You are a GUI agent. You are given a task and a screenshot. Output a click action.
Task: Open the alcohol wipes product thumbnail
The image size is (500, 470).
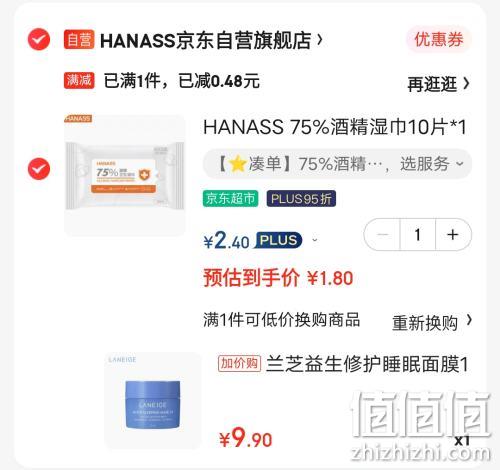click(x=125, y=176)
